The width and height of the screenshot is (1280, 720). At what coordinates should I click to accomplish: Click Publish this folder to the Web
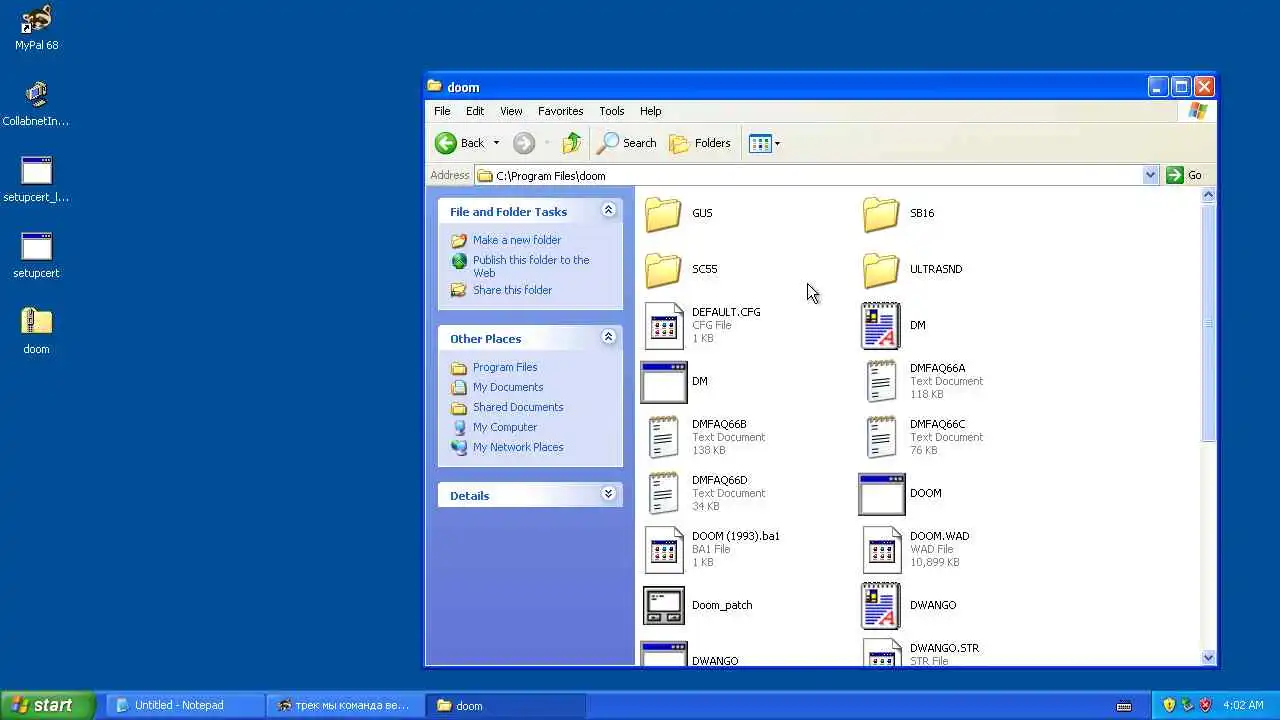point(531,266)
